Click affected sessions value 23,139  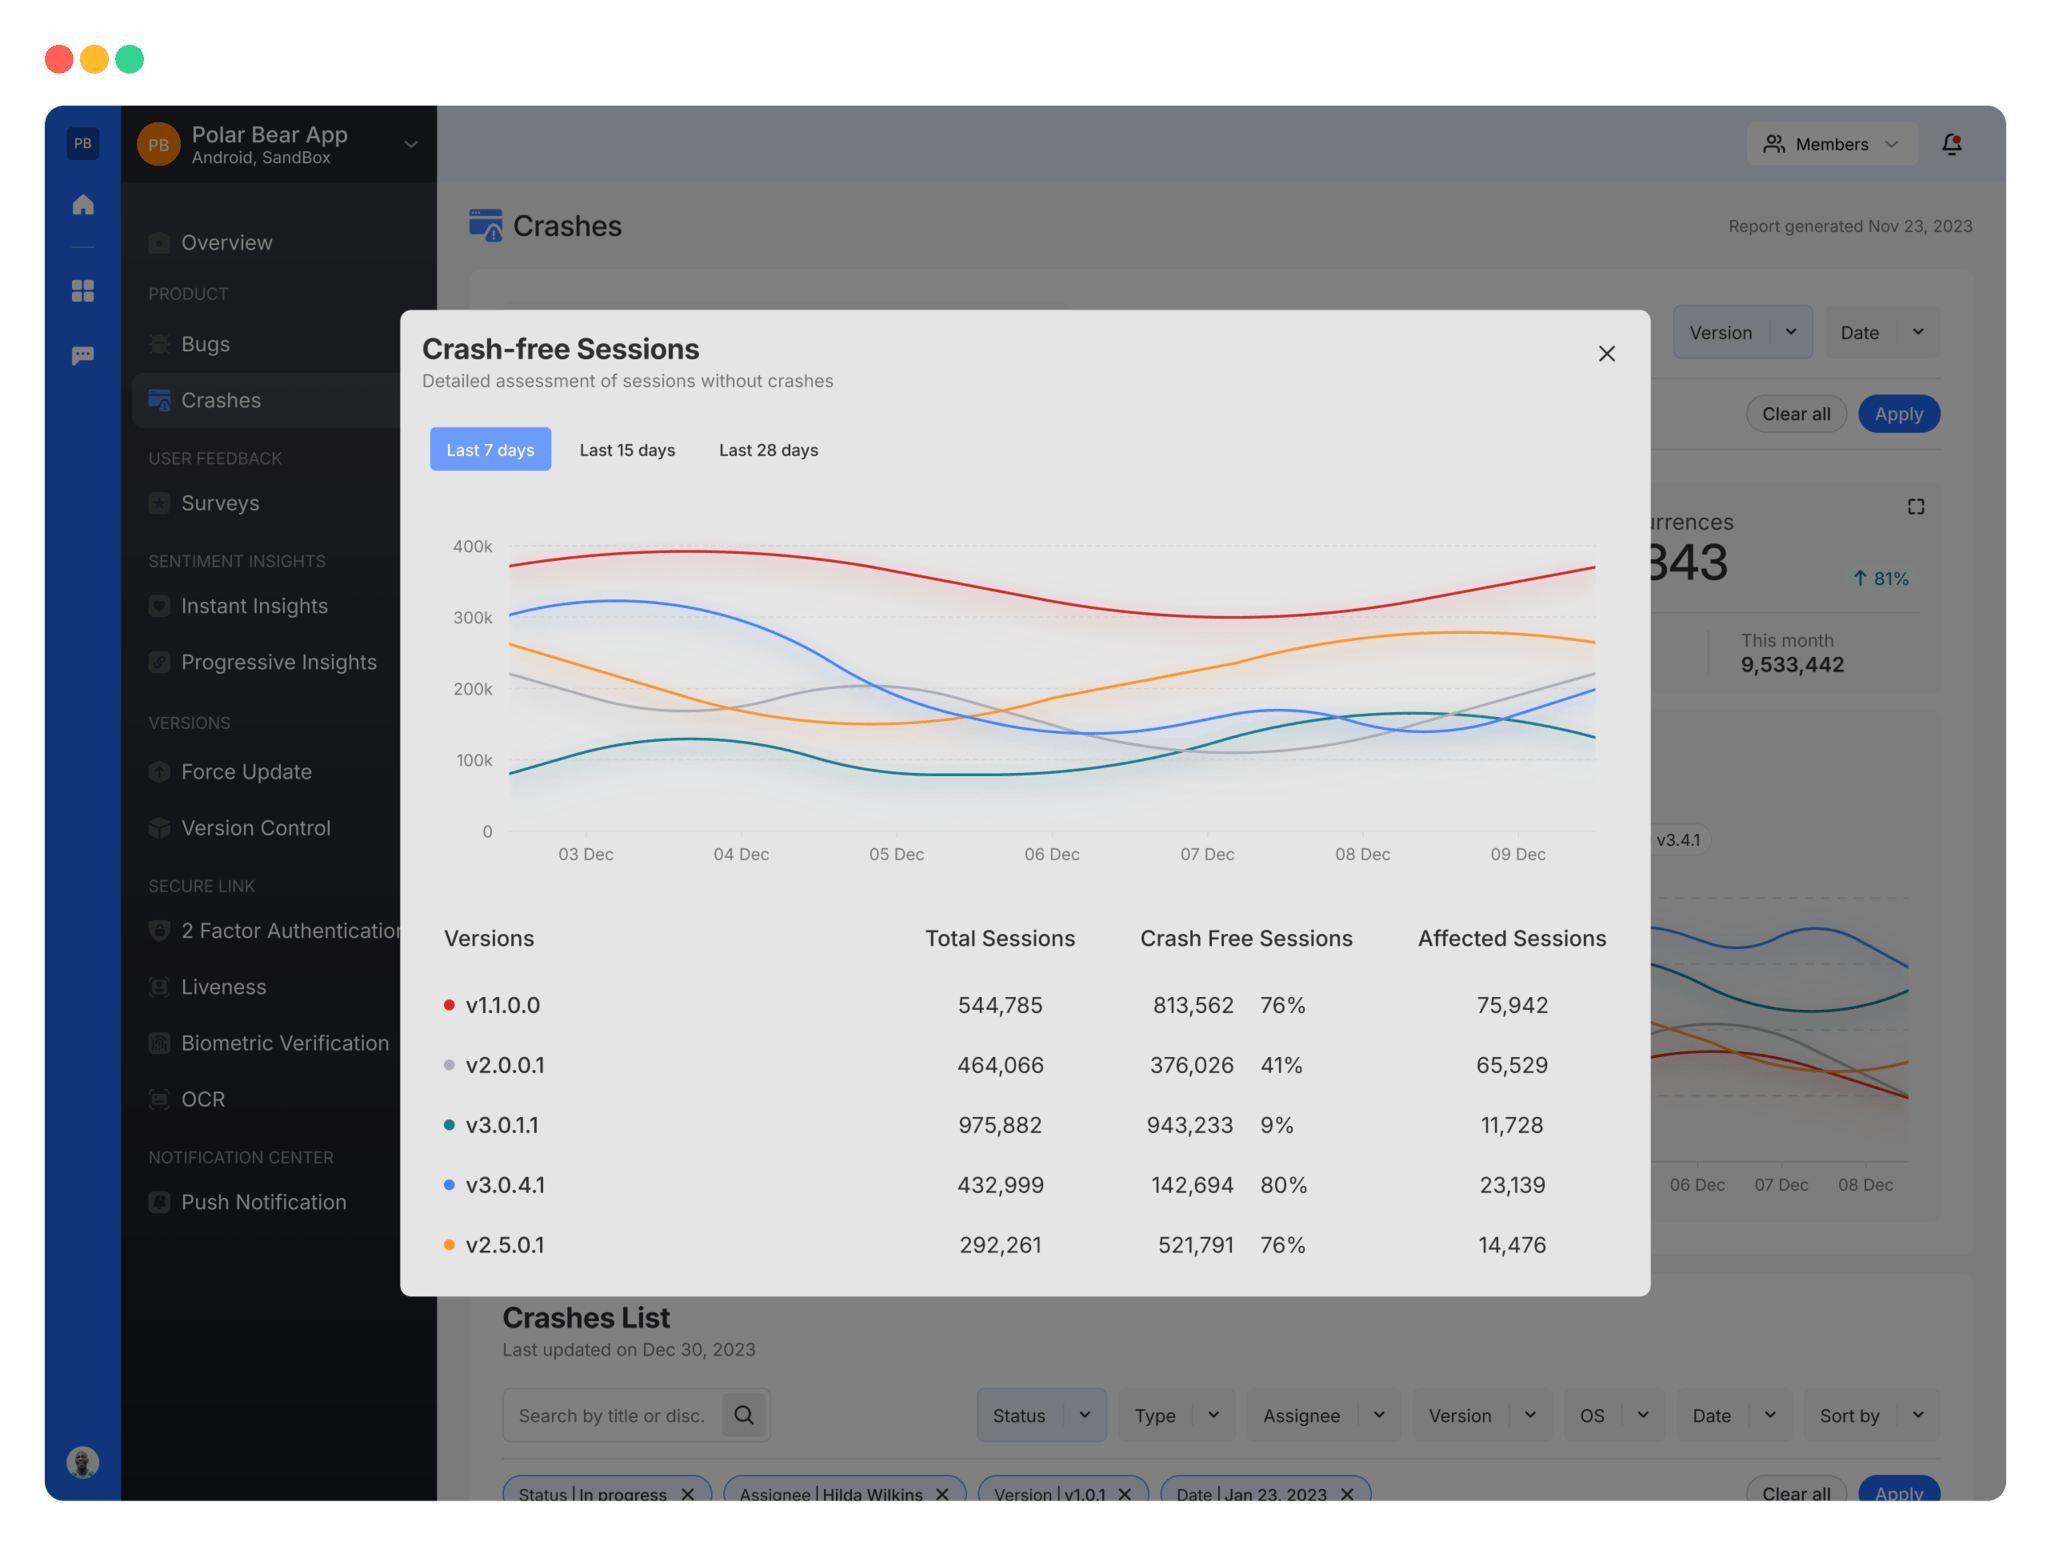point(1512,1184)
